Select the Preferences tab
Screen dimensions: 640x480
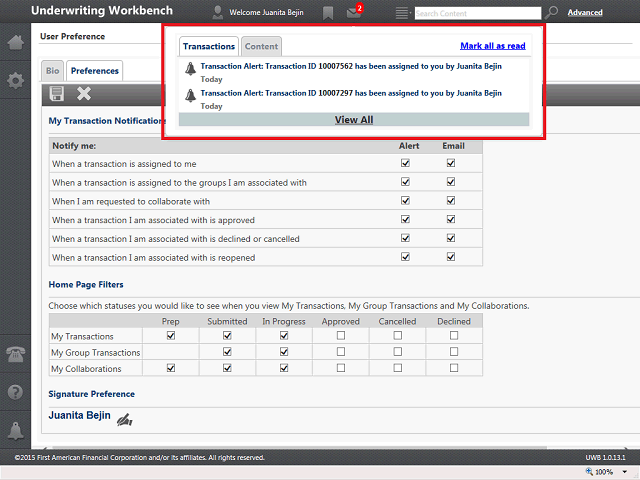click(x=95, y=71)
